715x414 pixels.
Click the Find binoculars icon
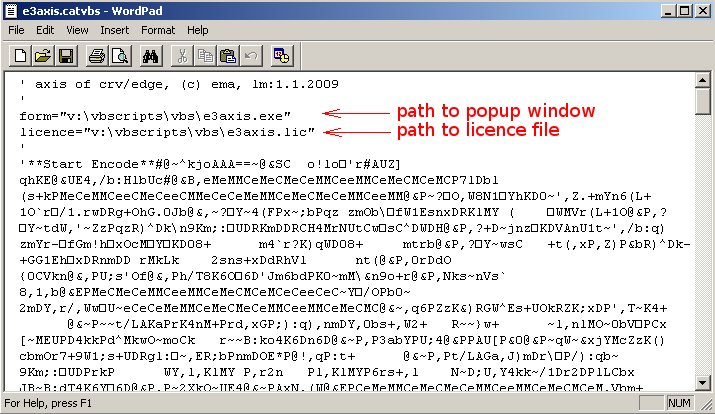coord(149,54)
